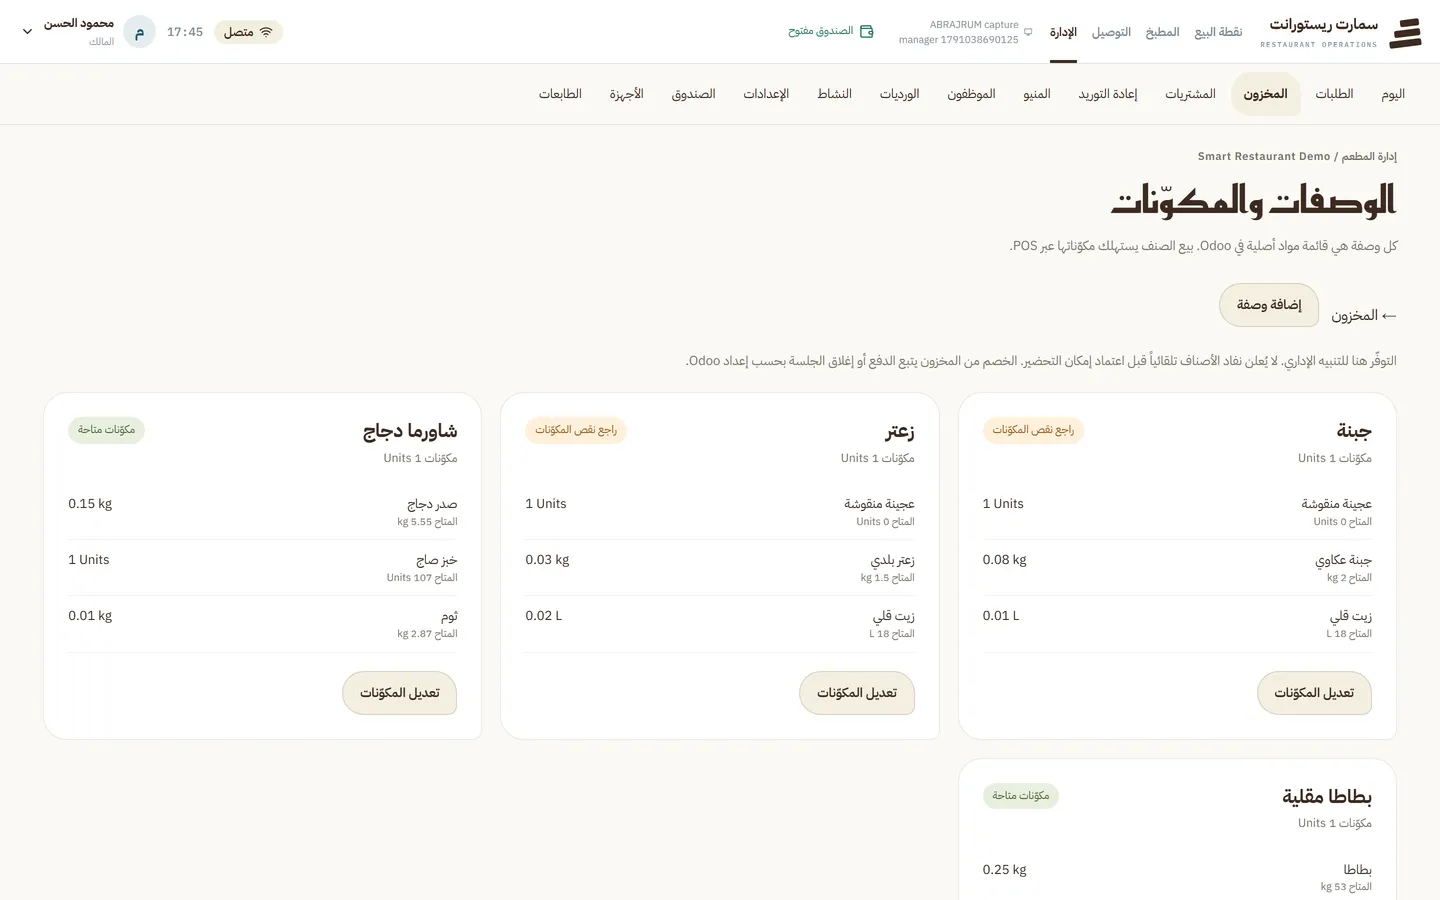Click the Smart Restaurant logo icon

click(x=1405, y=32)
